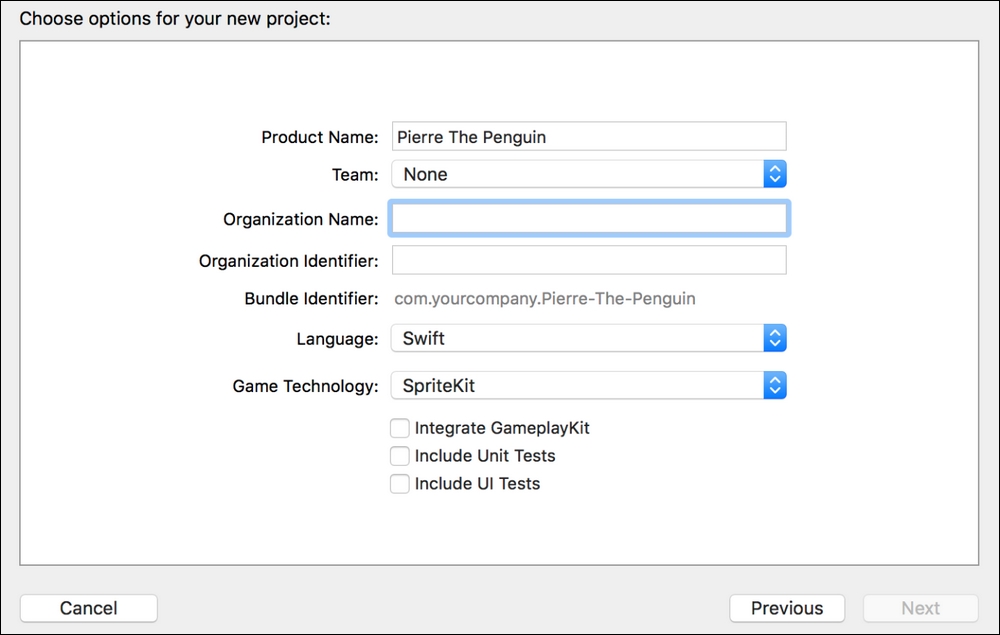This screenshot has width=1000, height=635.
Task: Focus the Organization Name input field
Action: point(588,218)
